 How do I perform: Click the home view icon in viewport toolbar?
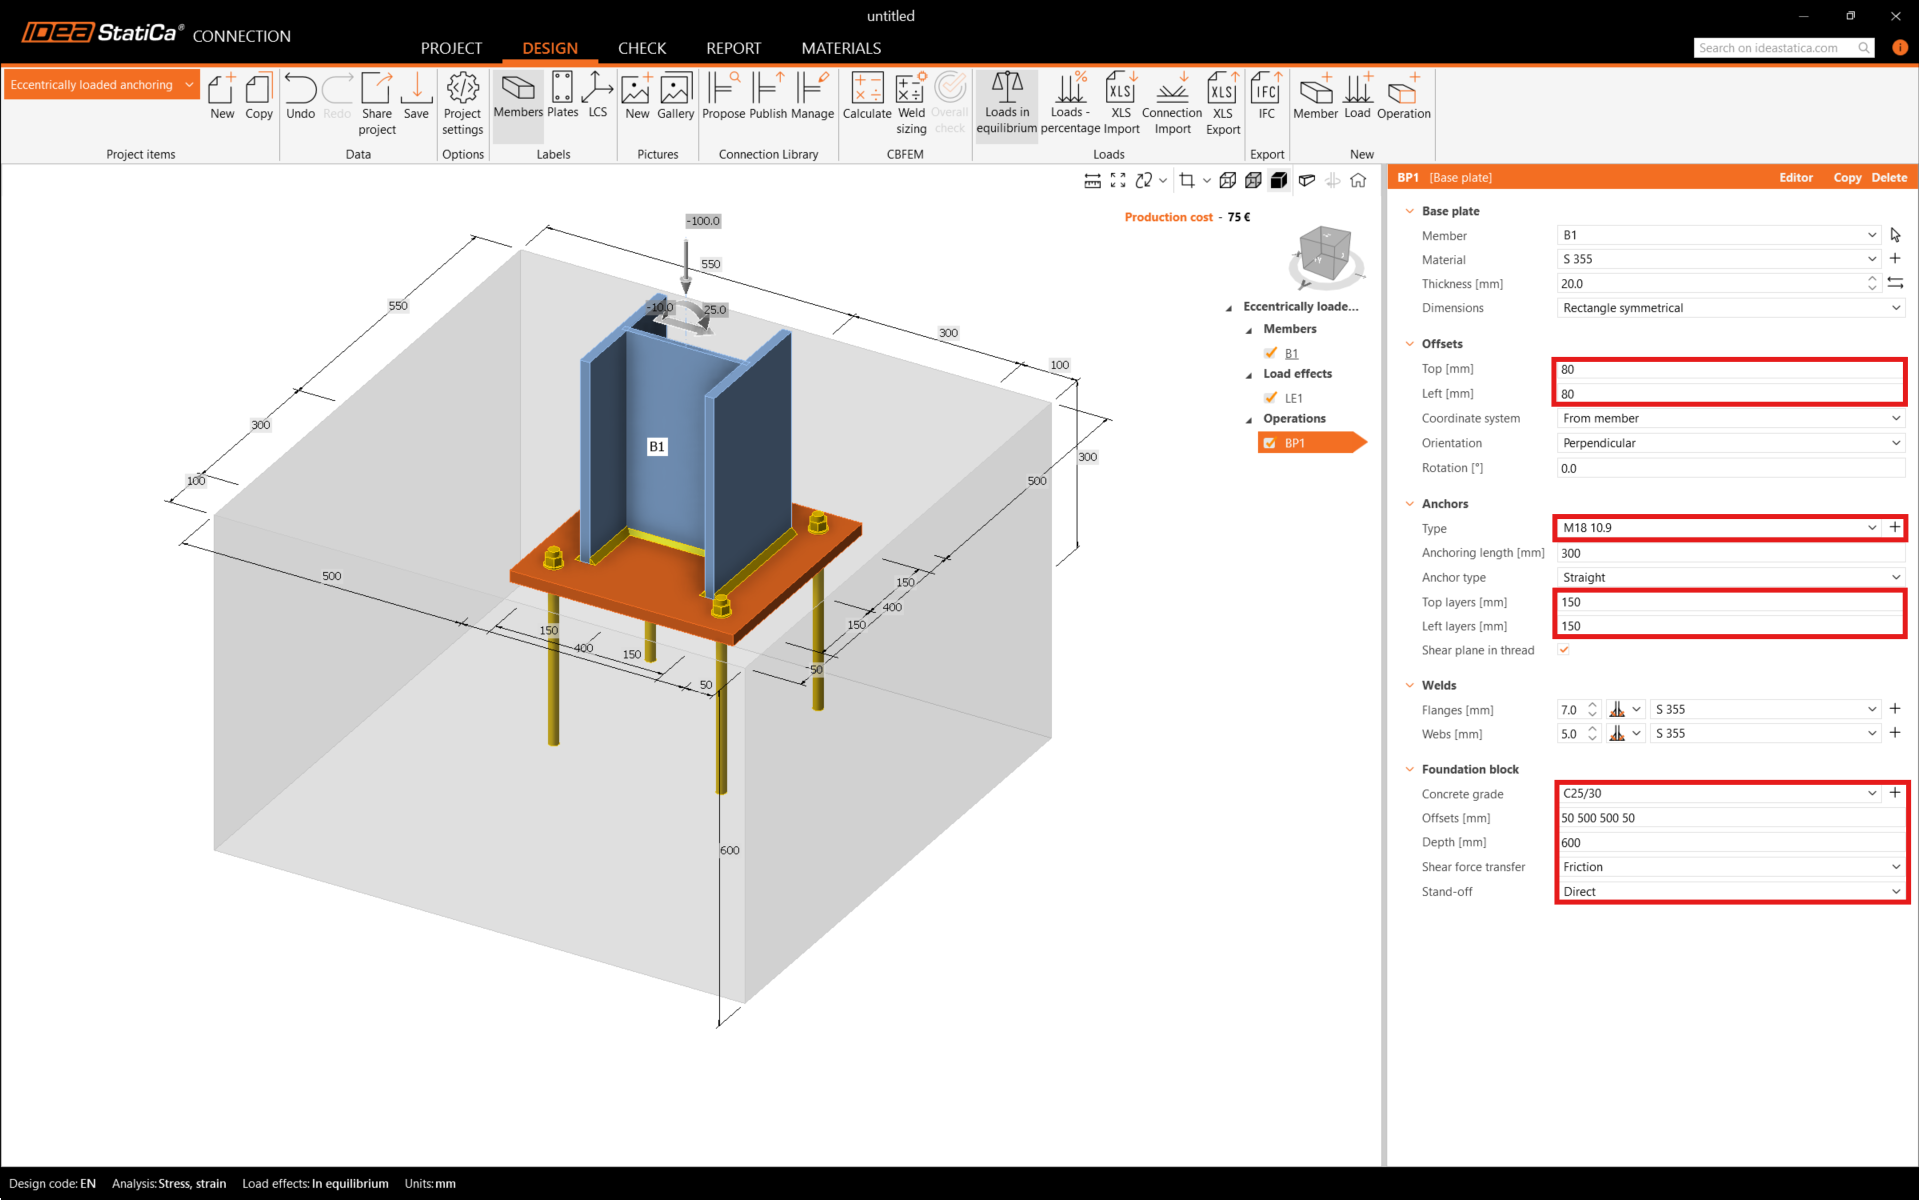tap(1358, 180)
